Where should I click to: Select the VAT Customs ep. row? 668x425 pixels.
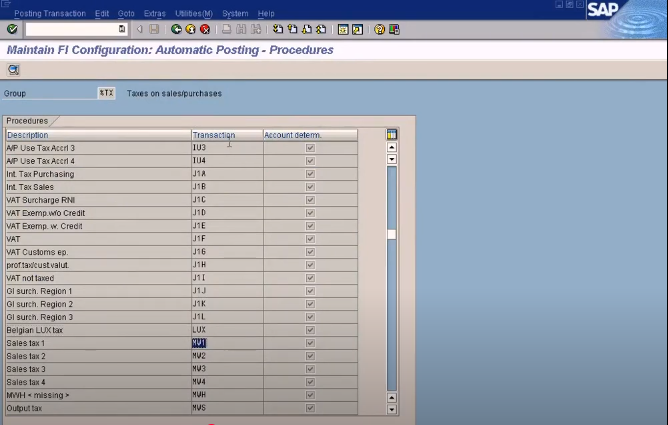(181, 252)
